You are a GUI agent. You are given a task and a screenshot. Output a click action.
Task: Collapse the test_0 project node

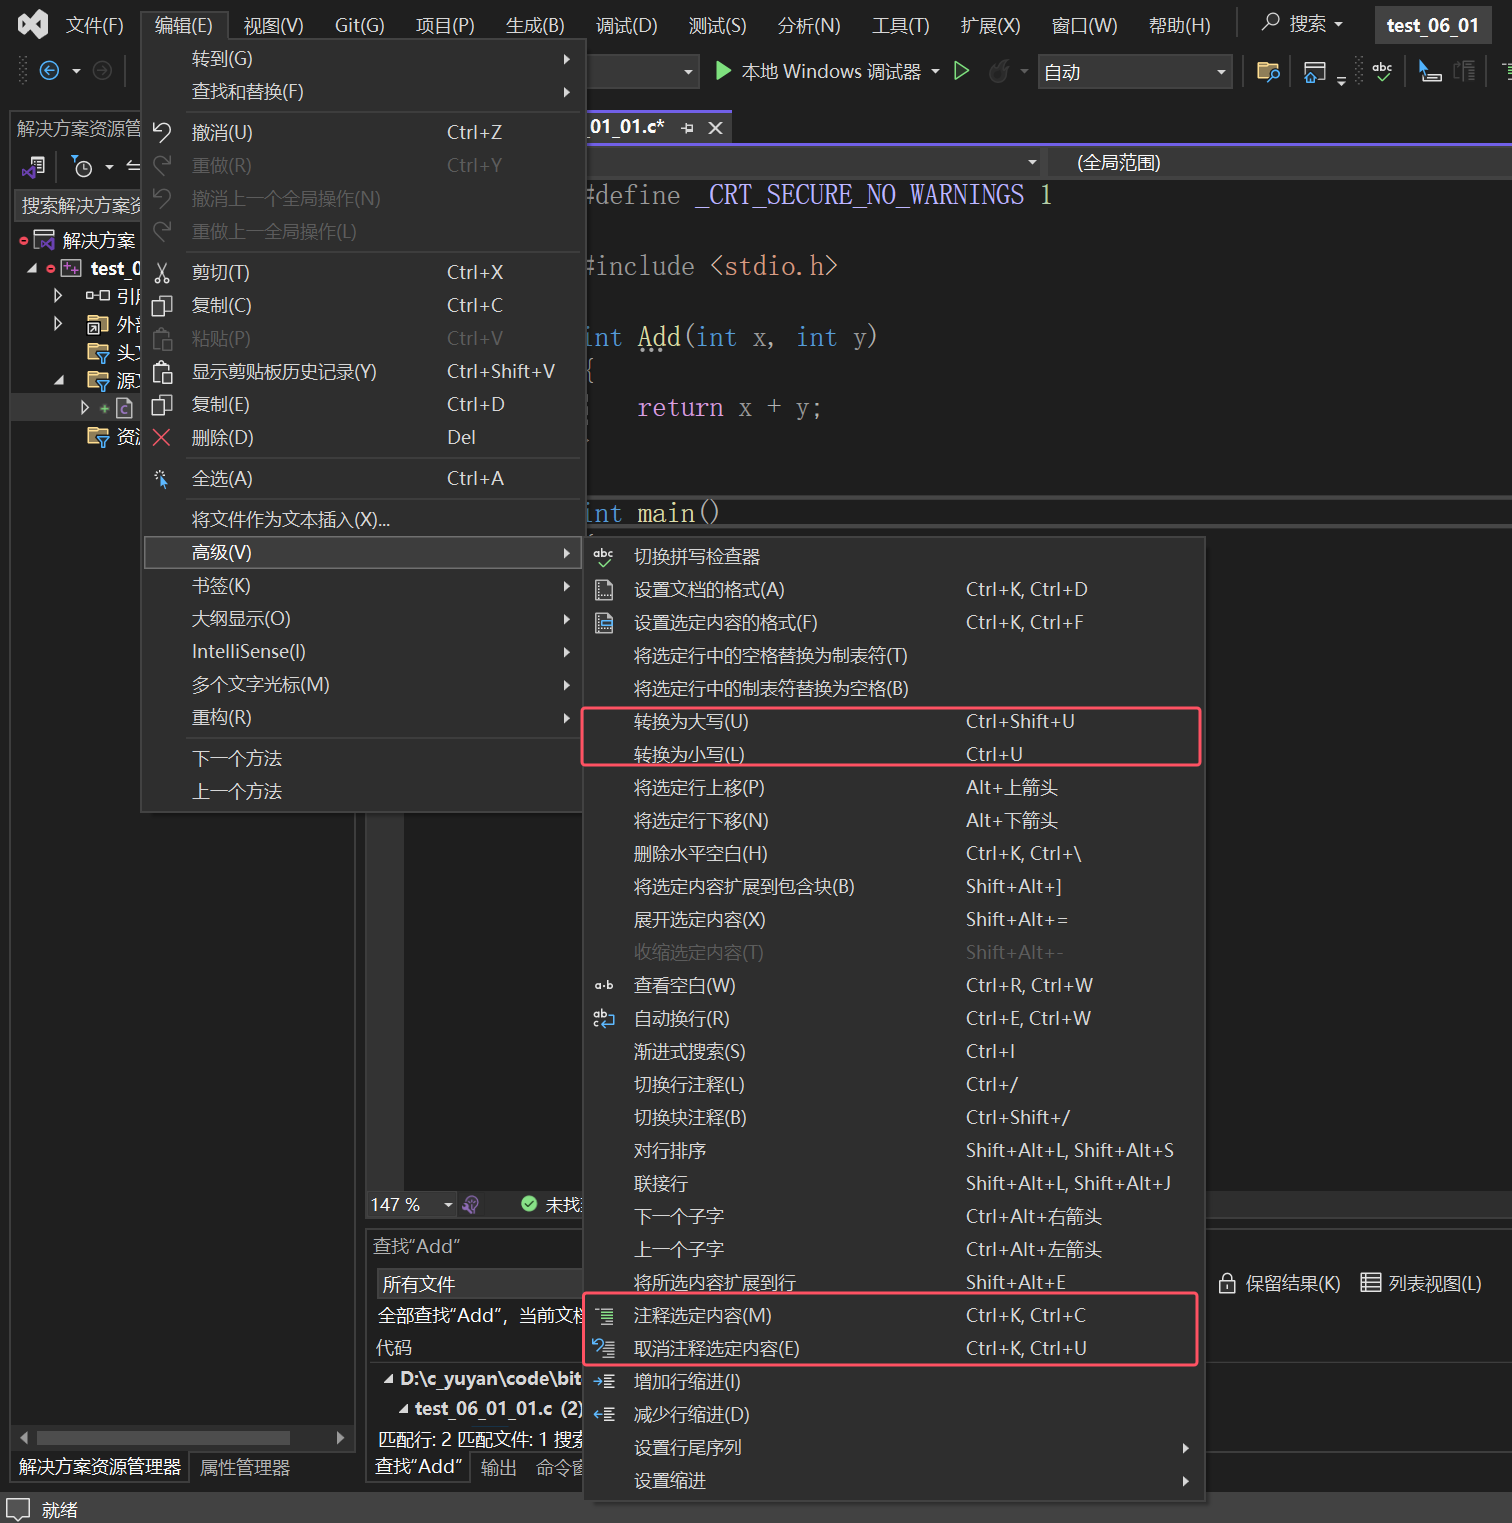click(32, 268)
